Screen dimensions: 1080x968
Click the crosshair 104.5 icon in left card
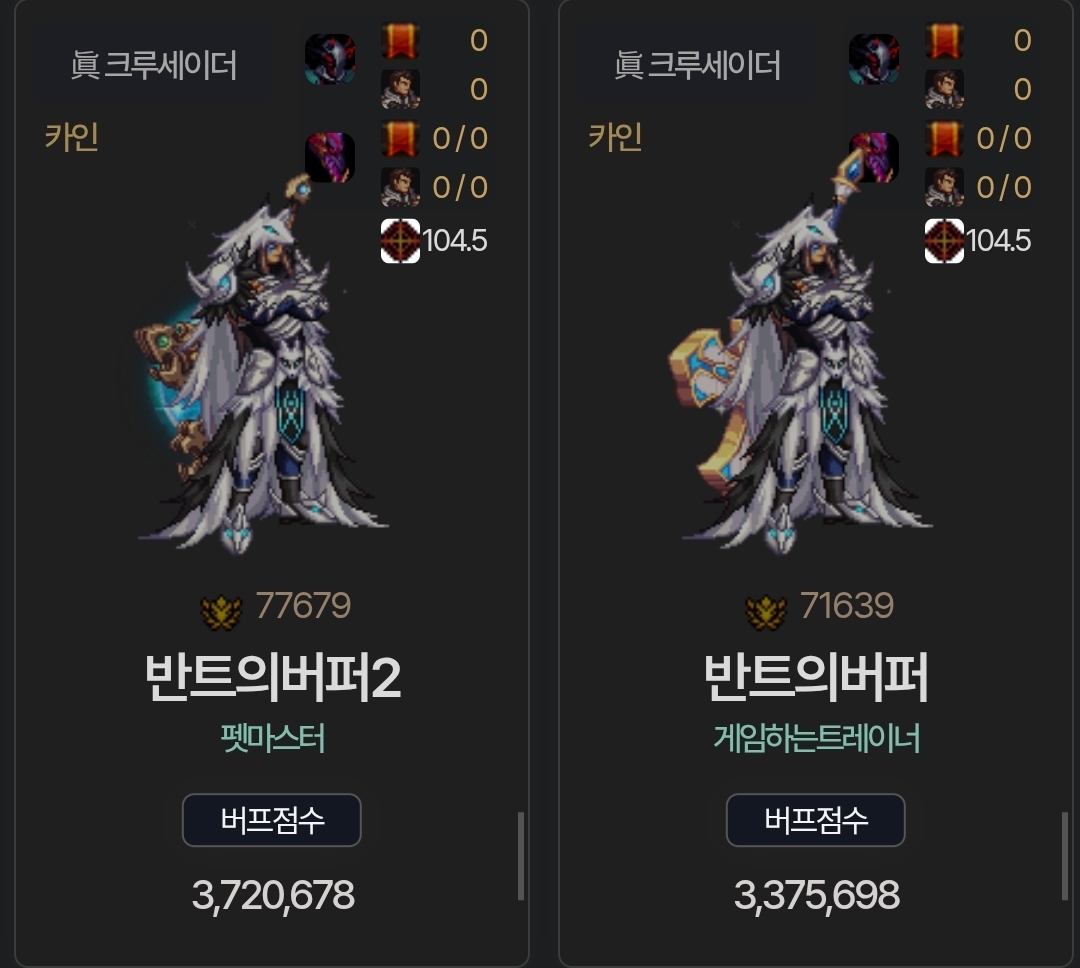pos(400,240)
